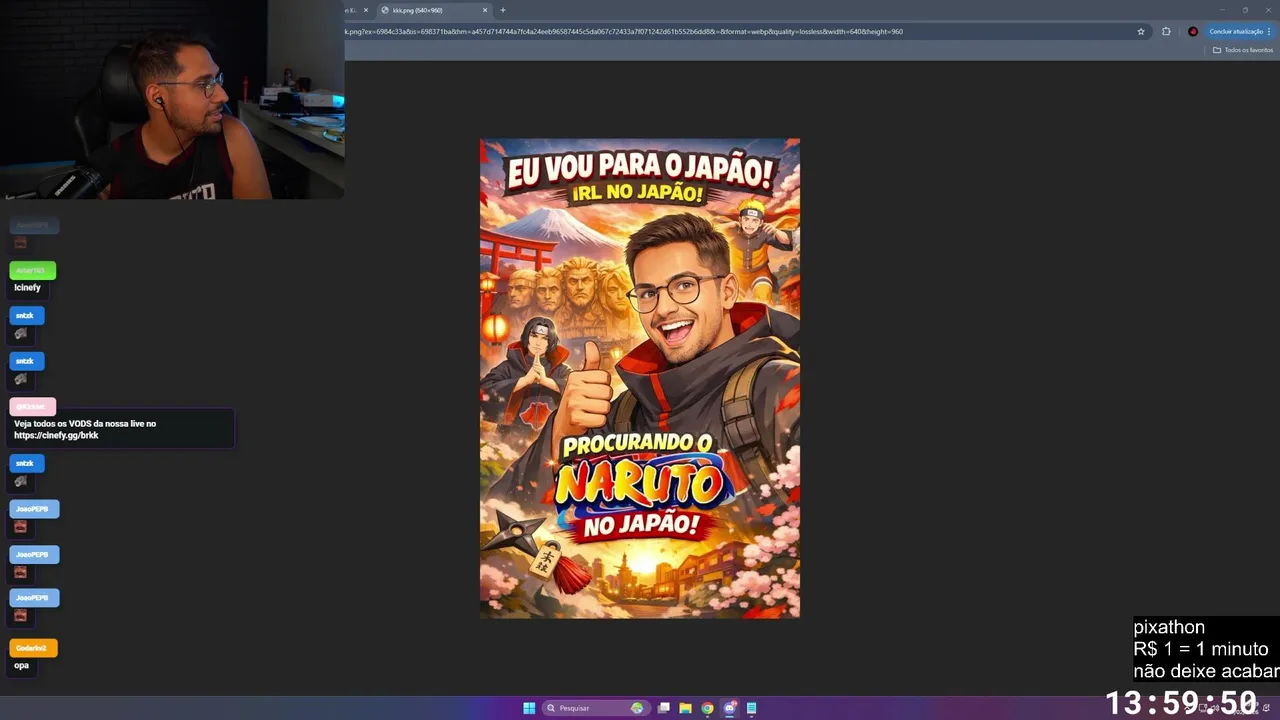Viewport: 1280px width, 720px height.
Task: Select the '!cinefy' chat message
Action: coord(27,287)
